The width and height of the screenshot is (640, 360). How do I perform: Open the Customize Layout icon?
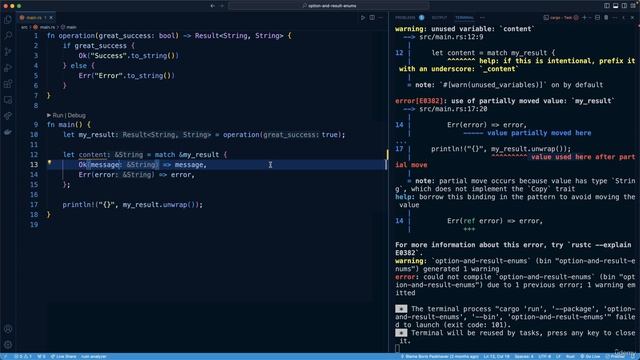click(x=633, y=6)
